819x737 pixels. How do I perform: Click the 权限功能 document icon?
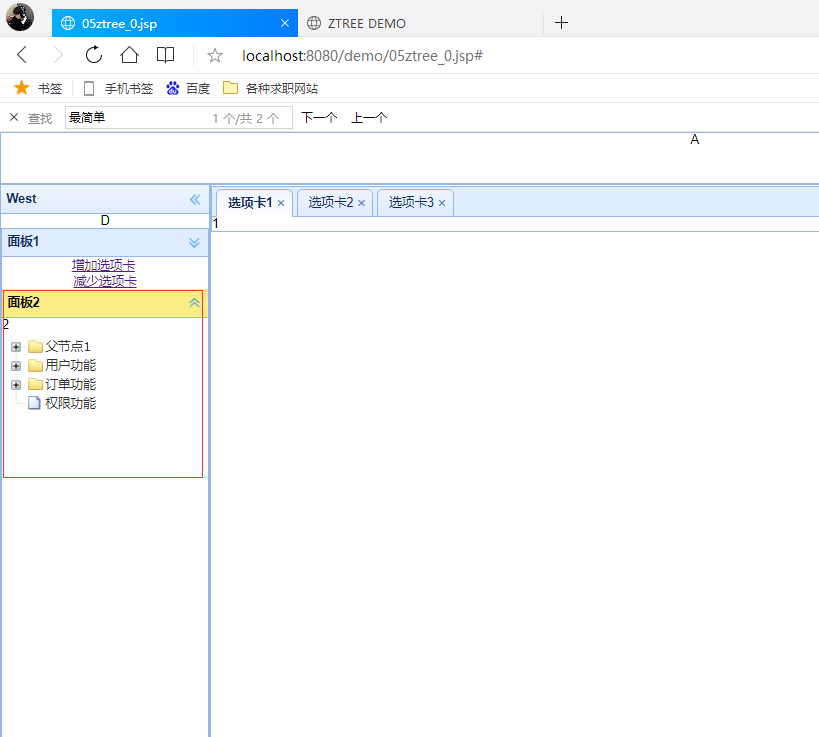(x=34, y=403)
